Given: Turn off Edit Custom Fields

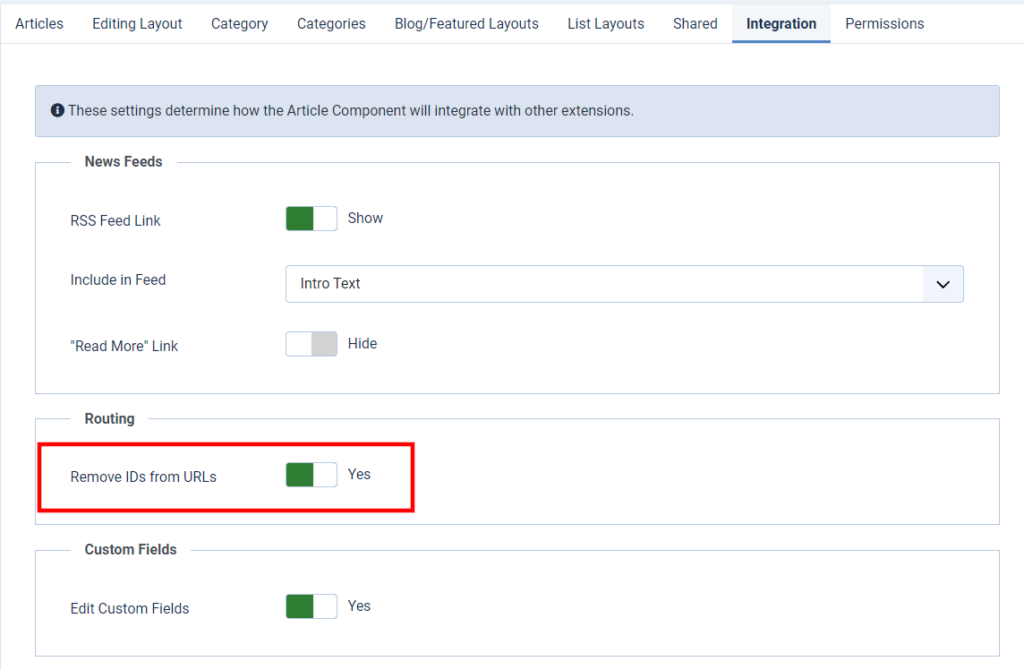Looking at the screenshot, I should click(310, 606).
